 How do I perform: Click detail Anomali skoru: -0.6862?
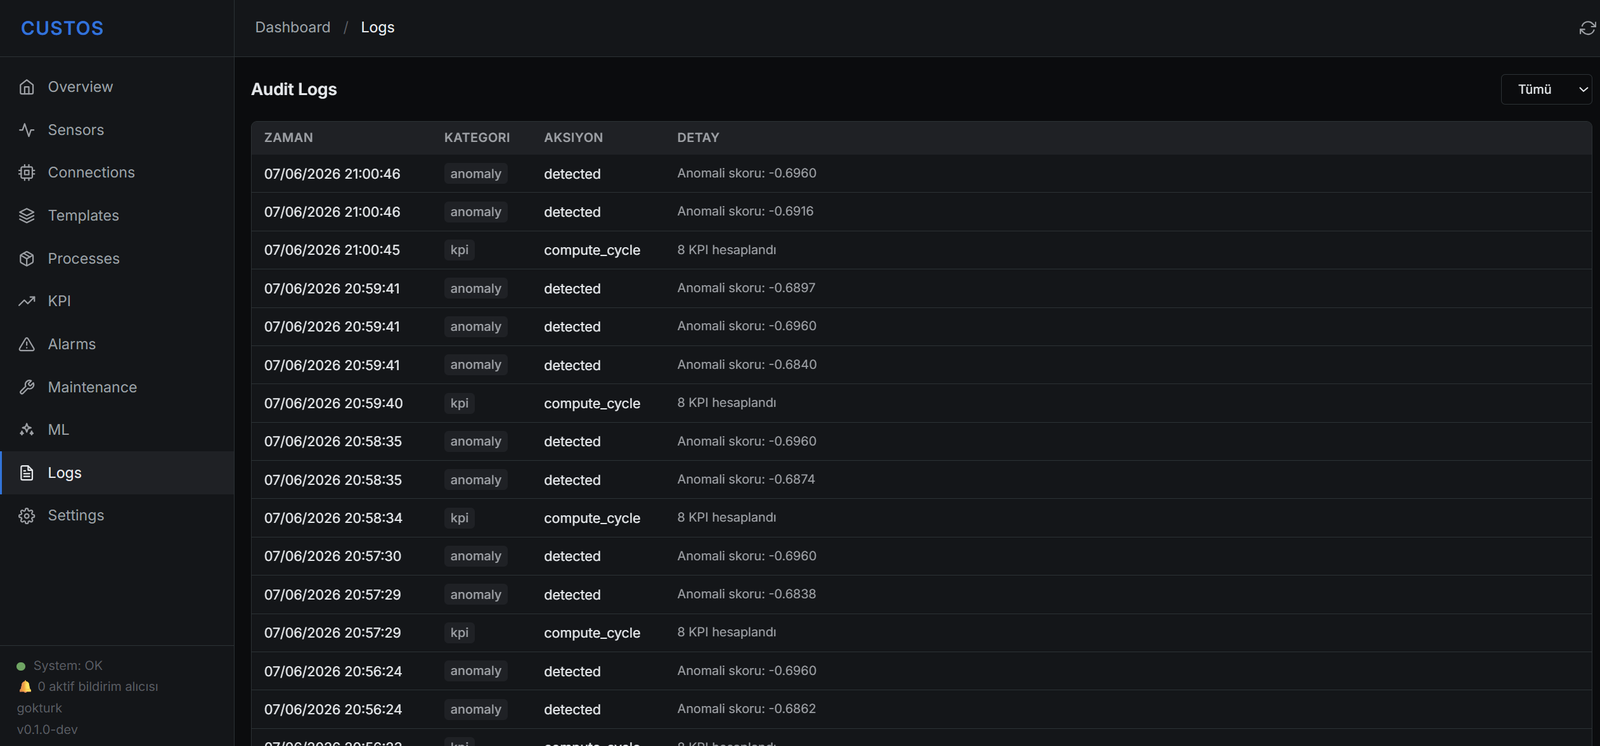pyautogui.click(x=746, y=709)
